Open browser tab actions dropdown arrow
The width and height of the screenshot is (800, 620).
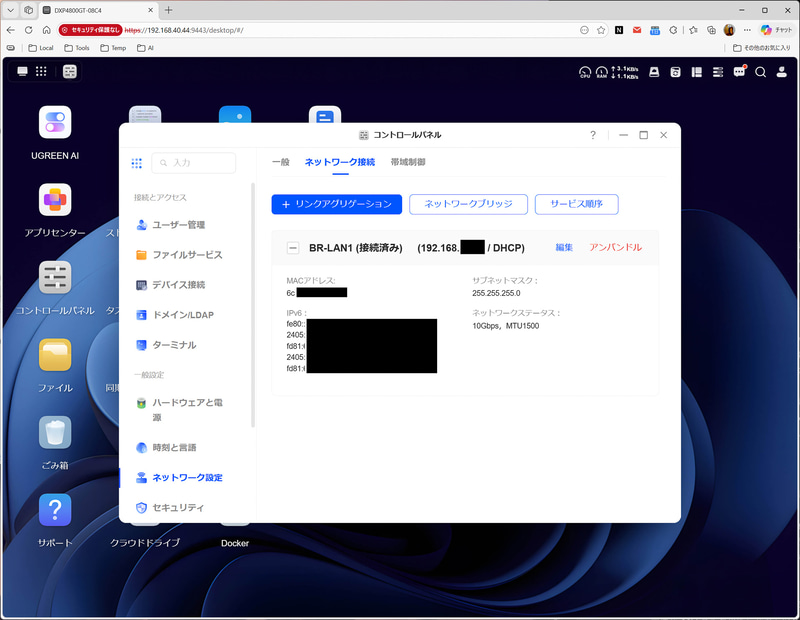(10, 10)
